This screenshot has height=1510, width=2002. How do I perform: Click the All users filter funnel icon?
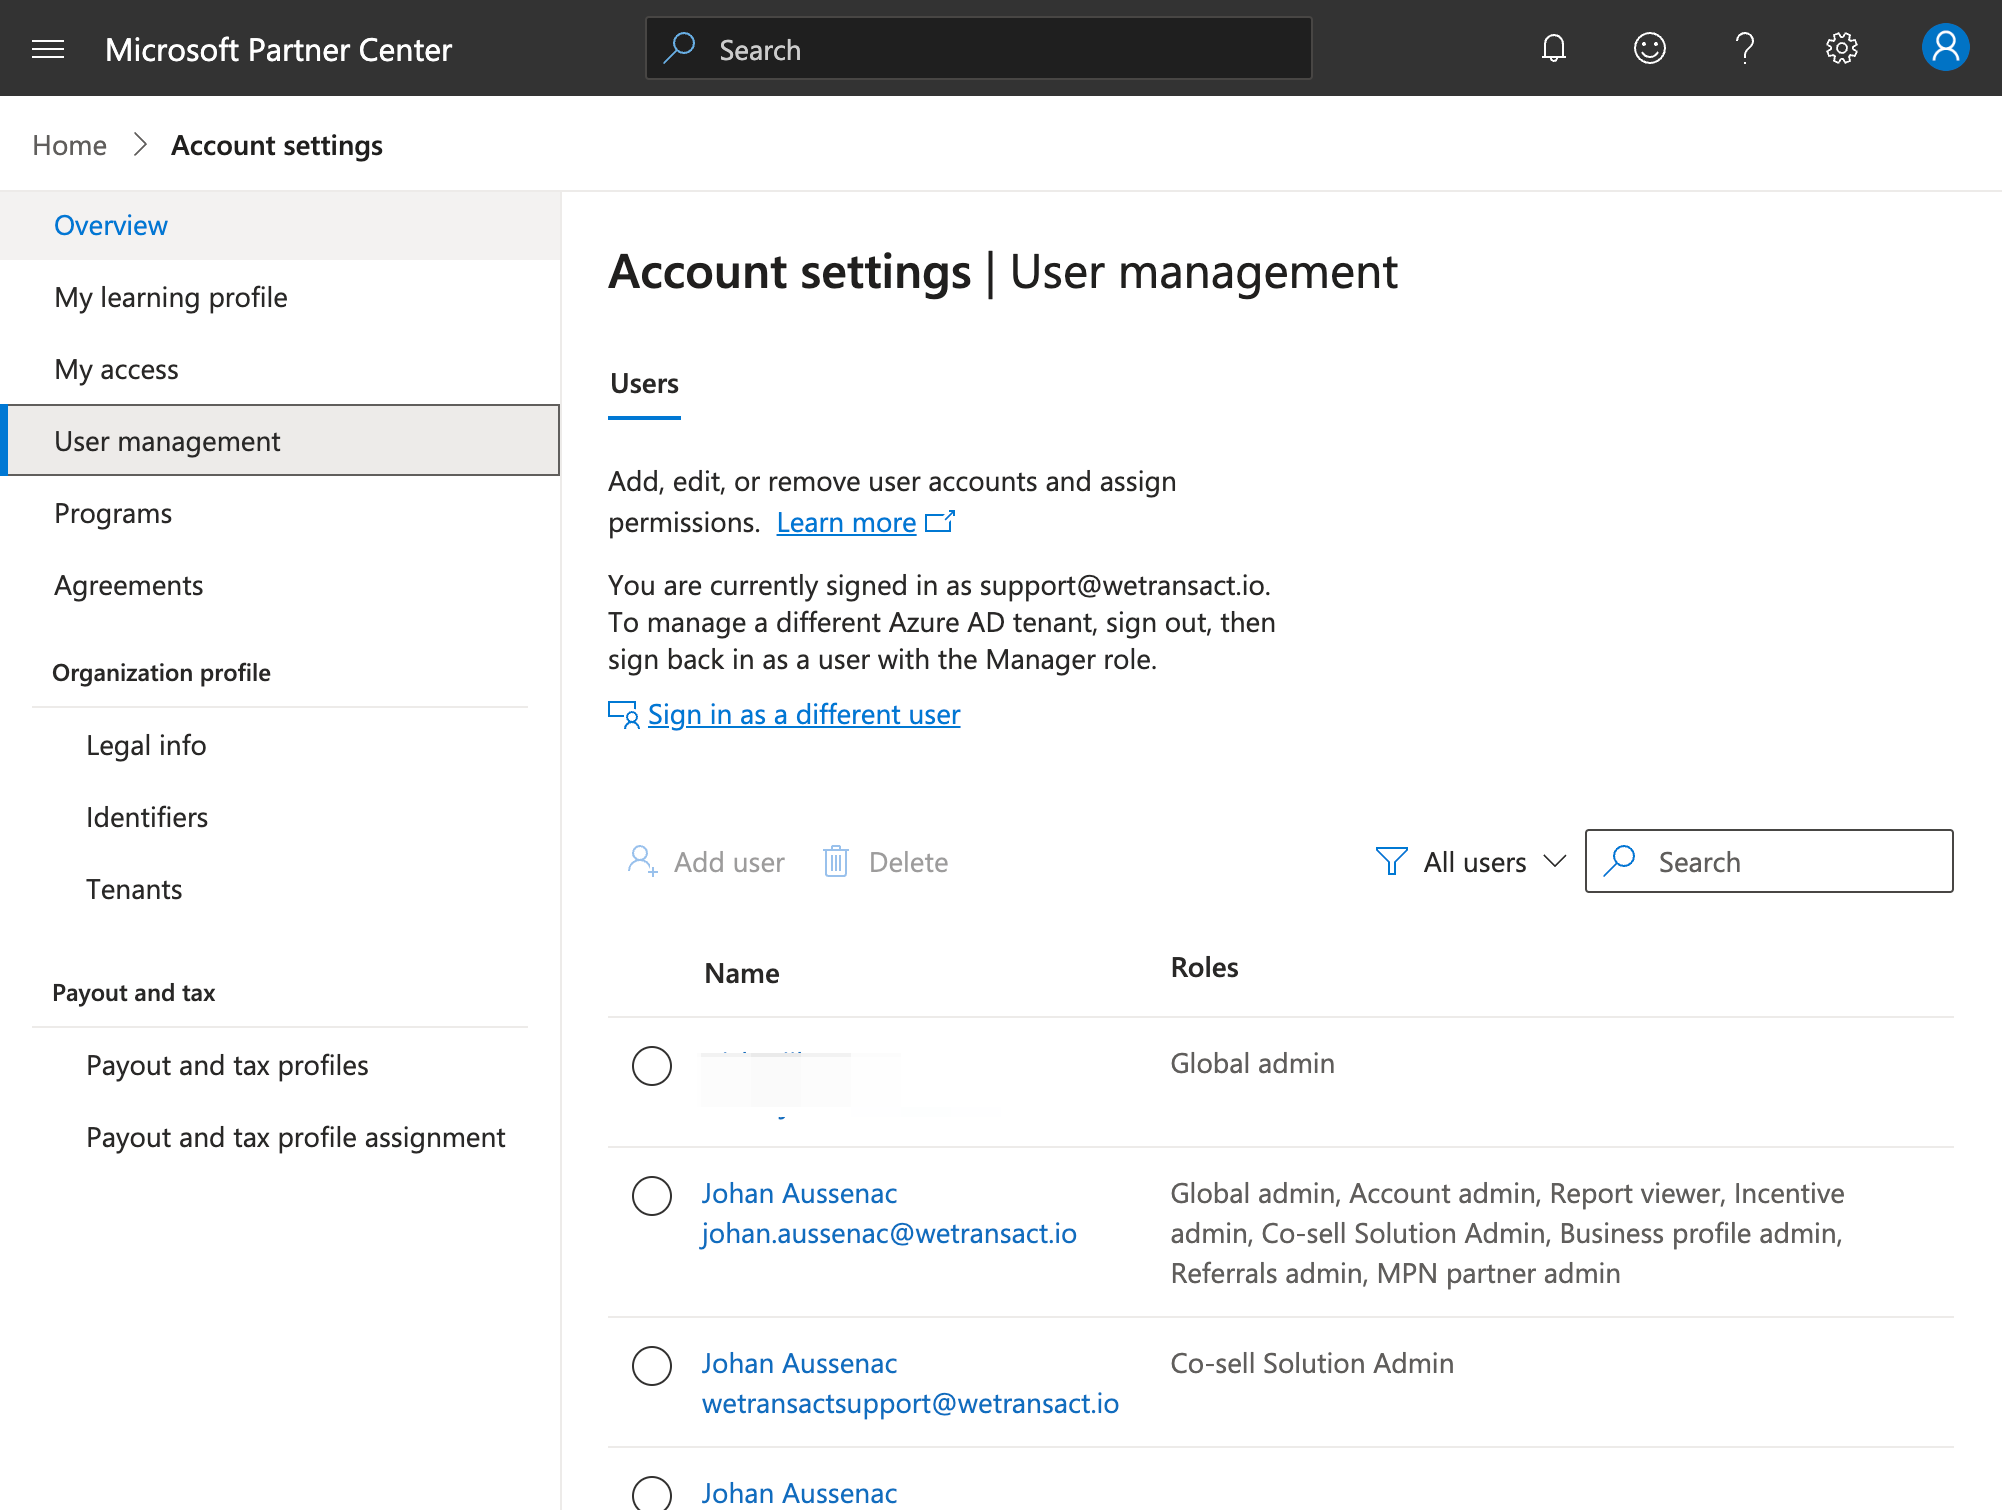[x=1391, y=861]
